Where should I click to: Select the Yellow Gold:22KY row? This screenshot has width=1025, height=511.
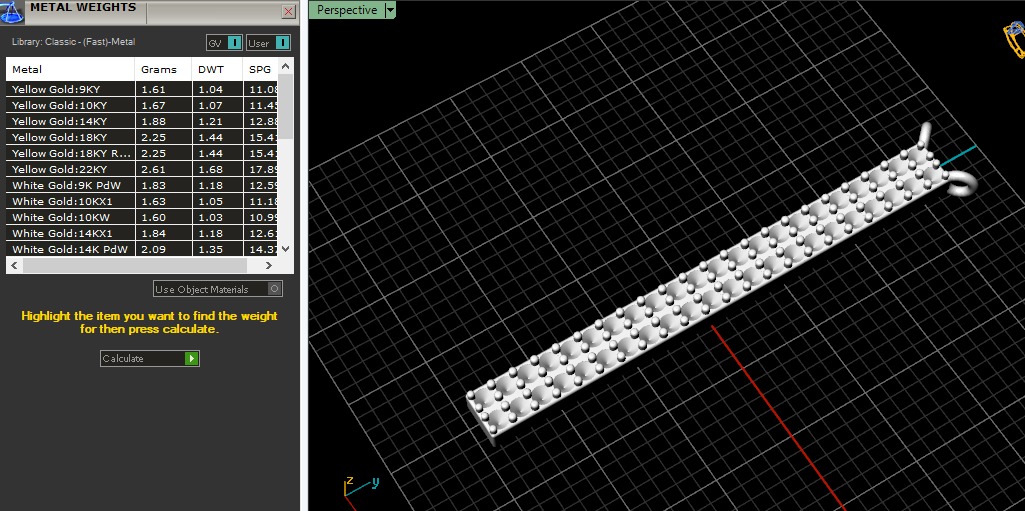(x=142, y=169)
